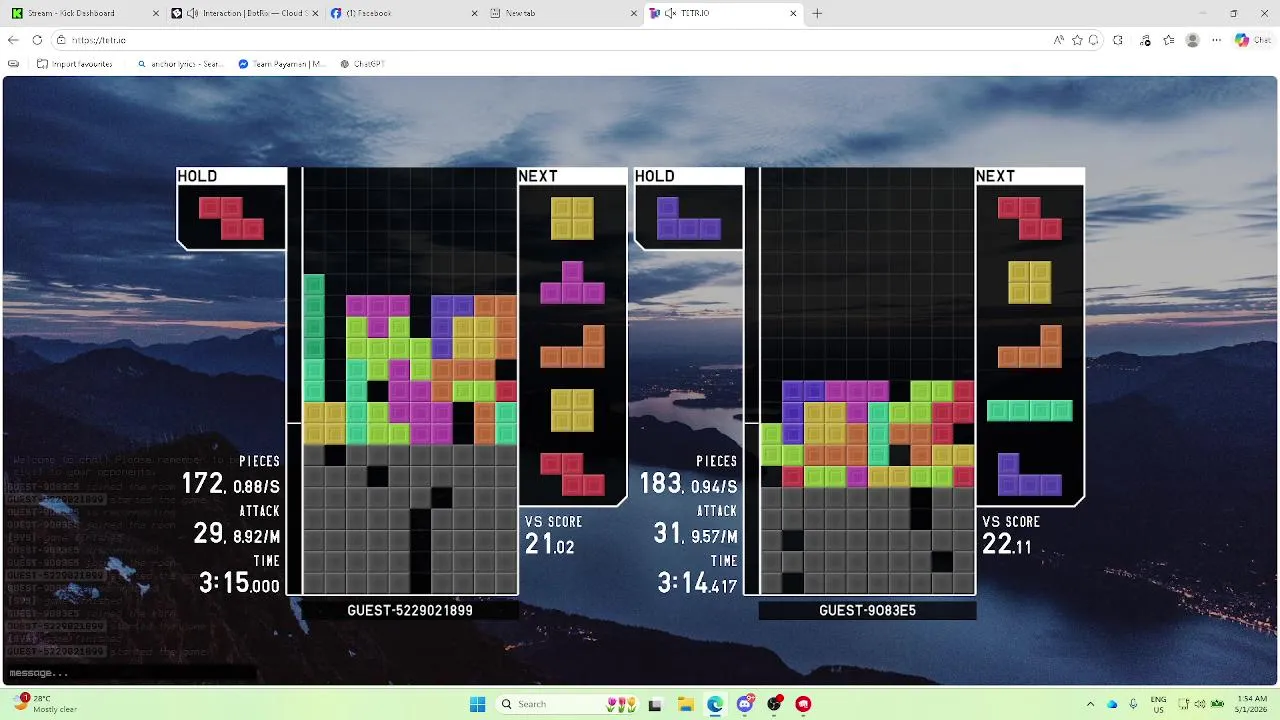Open the Windows Start menu
This screenshot has height=720, width=1280.
pyautogui.click(x=477, y=704)
